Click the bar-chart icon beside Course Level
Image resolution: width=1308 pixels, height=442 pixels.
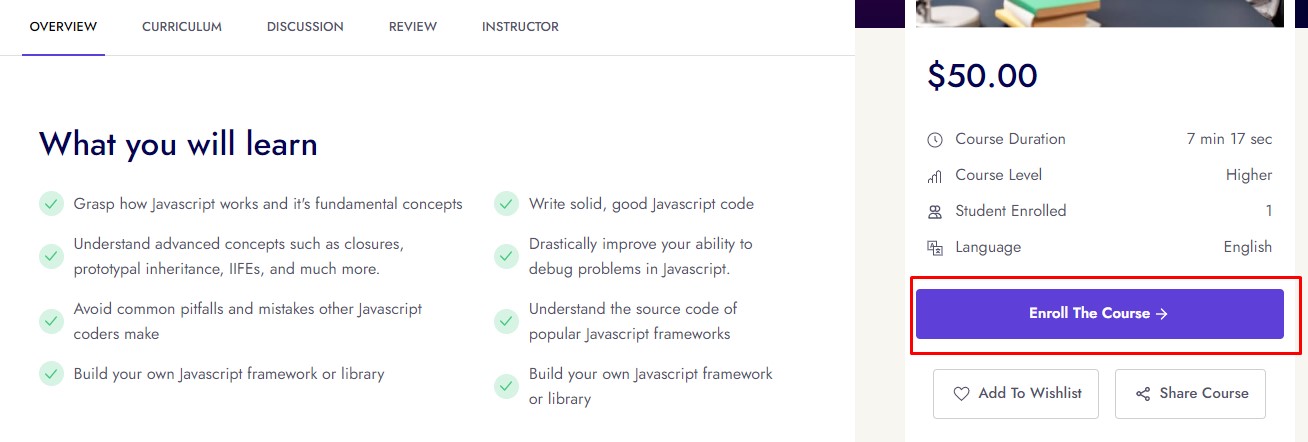tap(935, 176)
